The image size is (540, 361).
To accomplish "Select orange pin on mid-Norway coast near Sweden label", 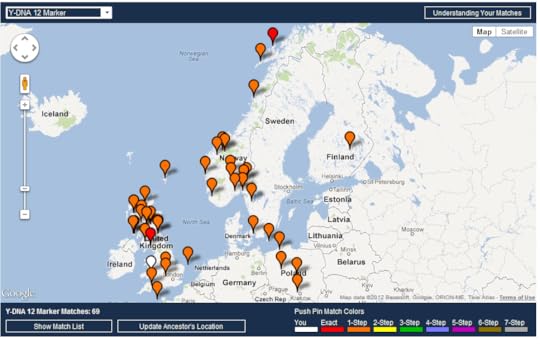I will click(x=254, y=87).
